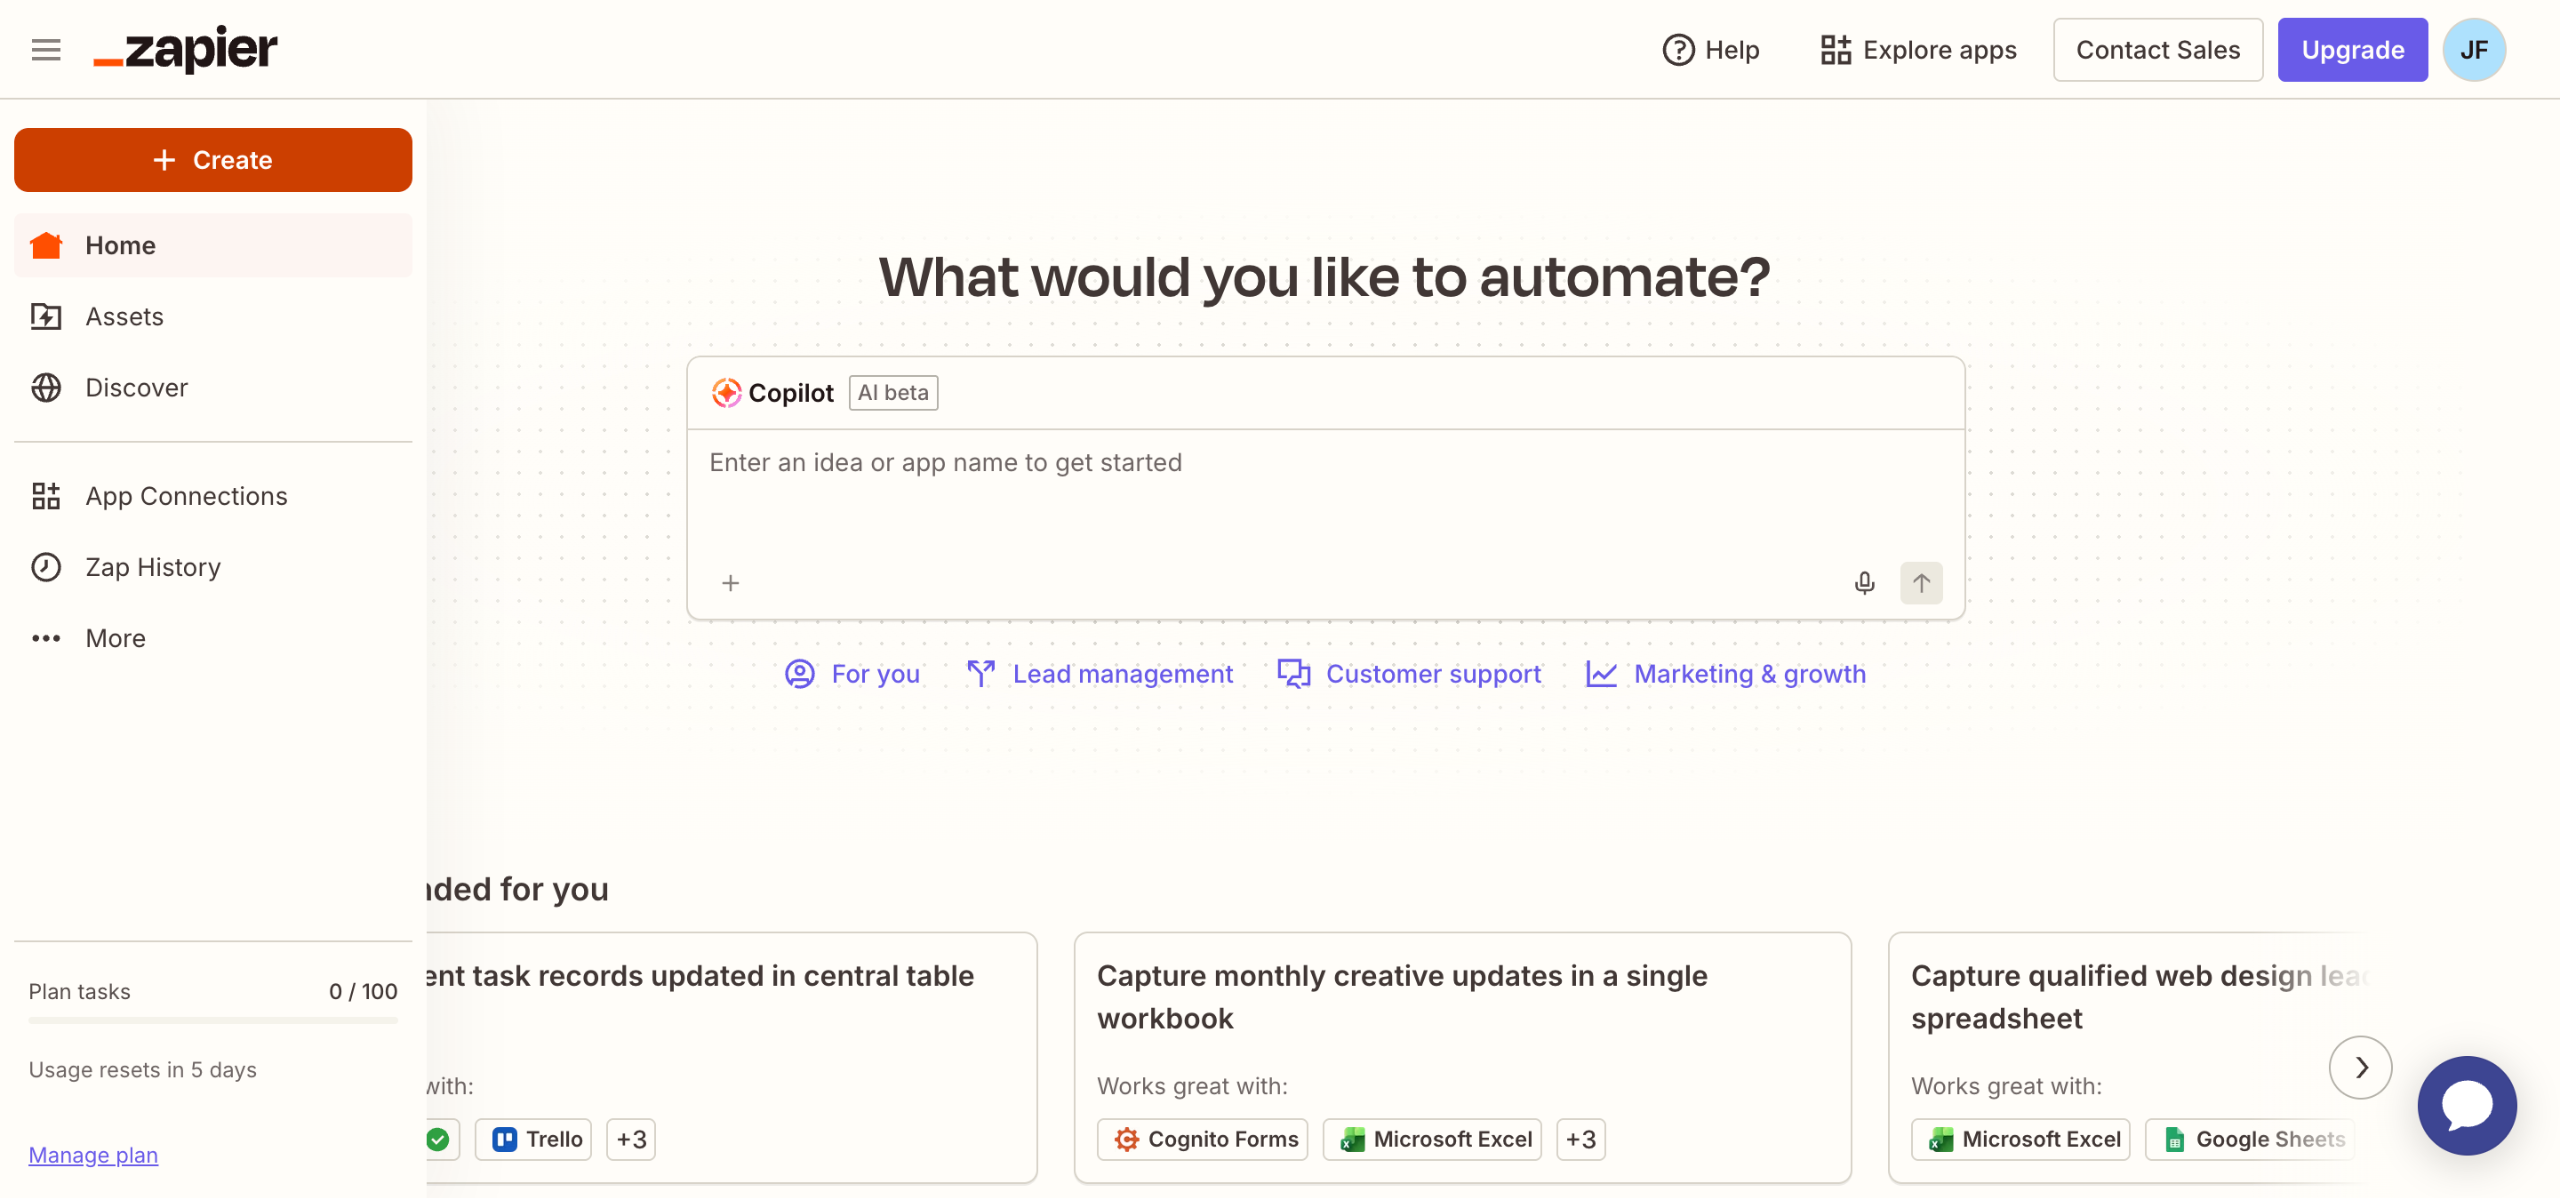Open the Manage plan link
Image resolution: width=2560 pixels, height=1198 pixels.
[93, 1155]
